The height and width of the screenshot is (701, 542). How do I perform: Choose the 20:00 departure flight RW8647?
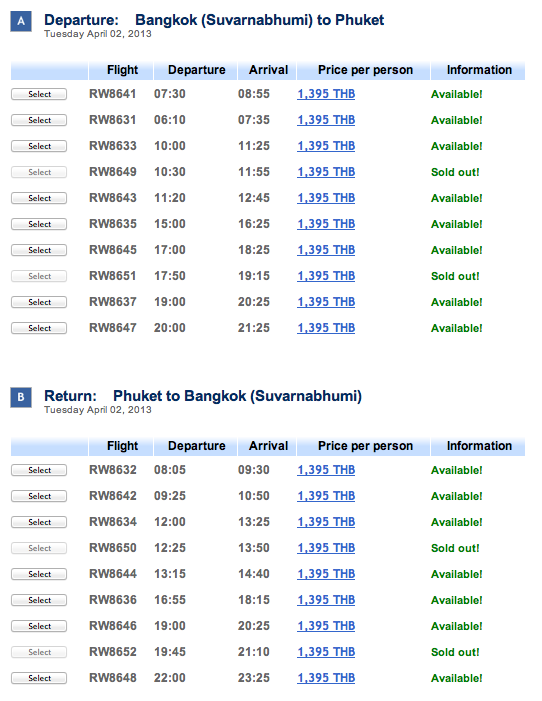(x=39, y=328)
